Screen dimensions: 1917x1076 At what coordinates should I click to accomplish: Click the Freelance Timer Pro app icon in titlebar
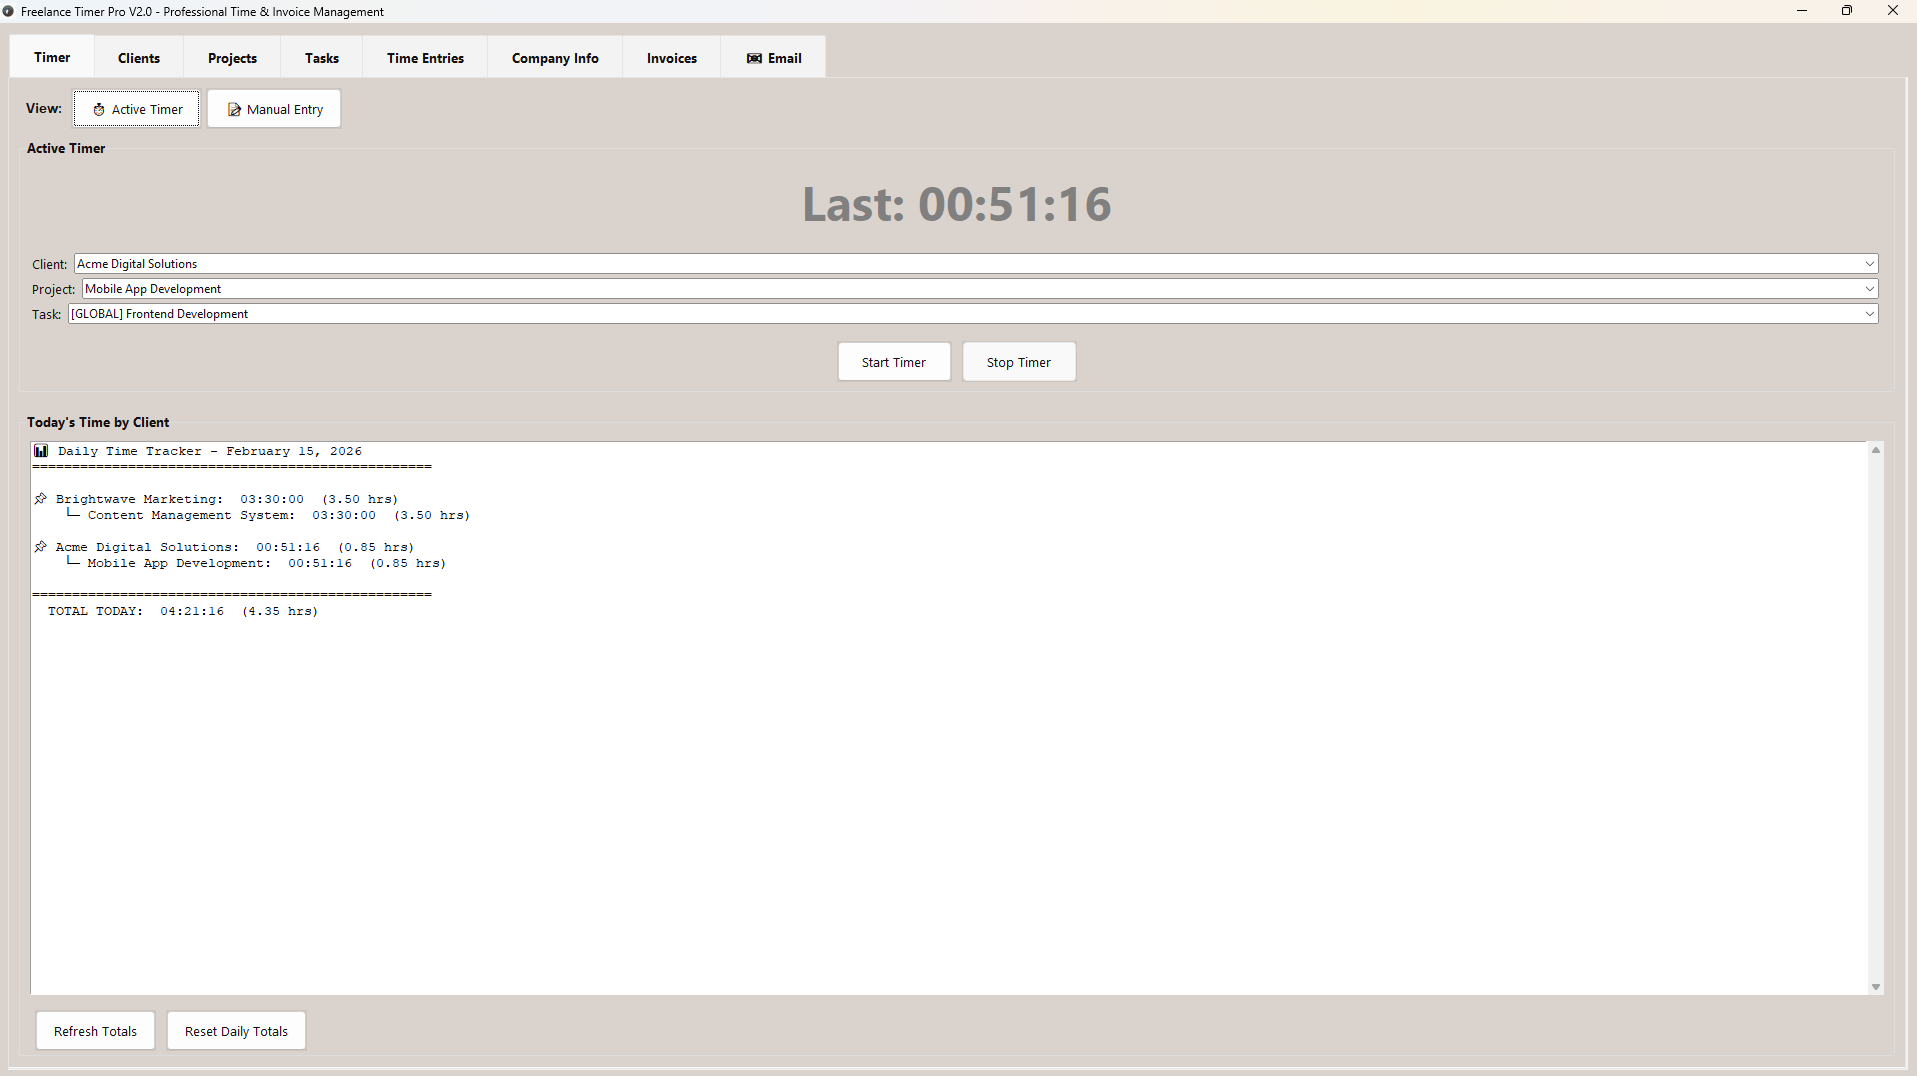click(9, 11)
